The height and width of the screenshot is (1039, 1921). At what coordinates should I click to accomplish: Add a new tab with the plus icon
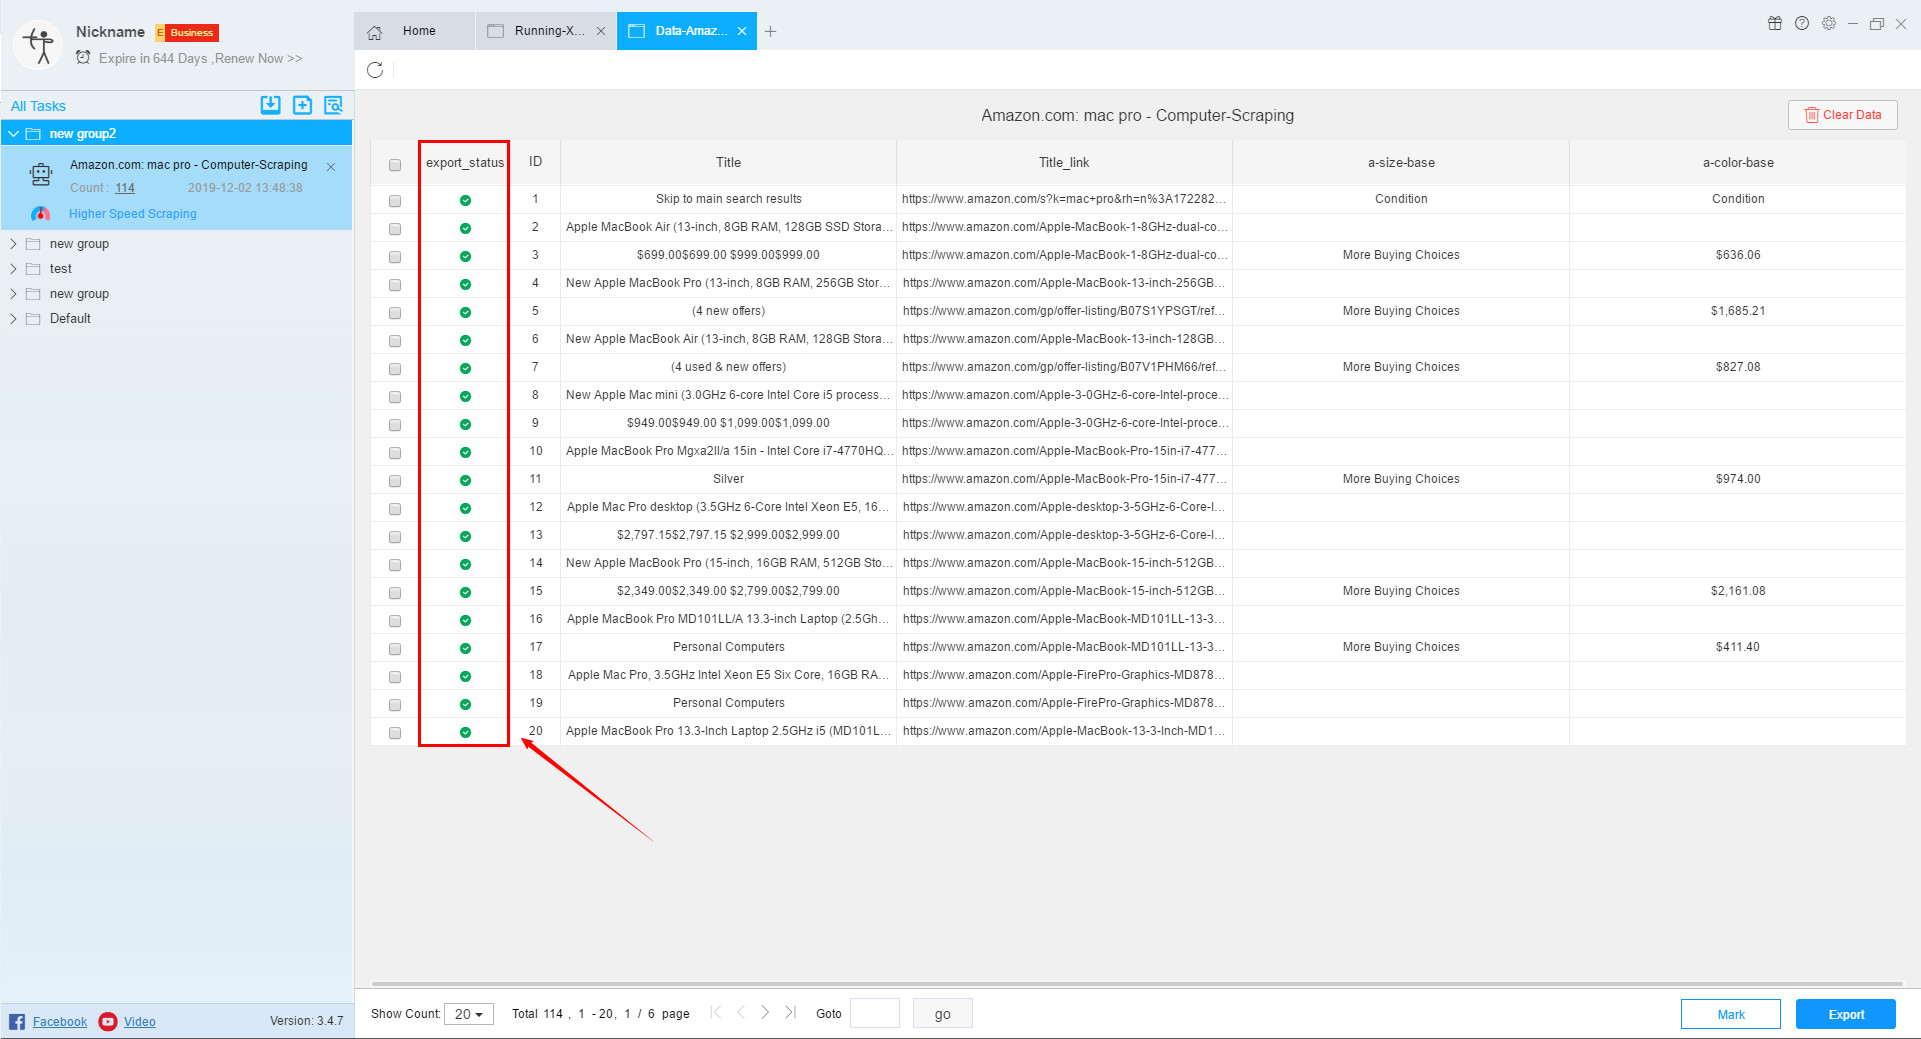coord(770,31)
